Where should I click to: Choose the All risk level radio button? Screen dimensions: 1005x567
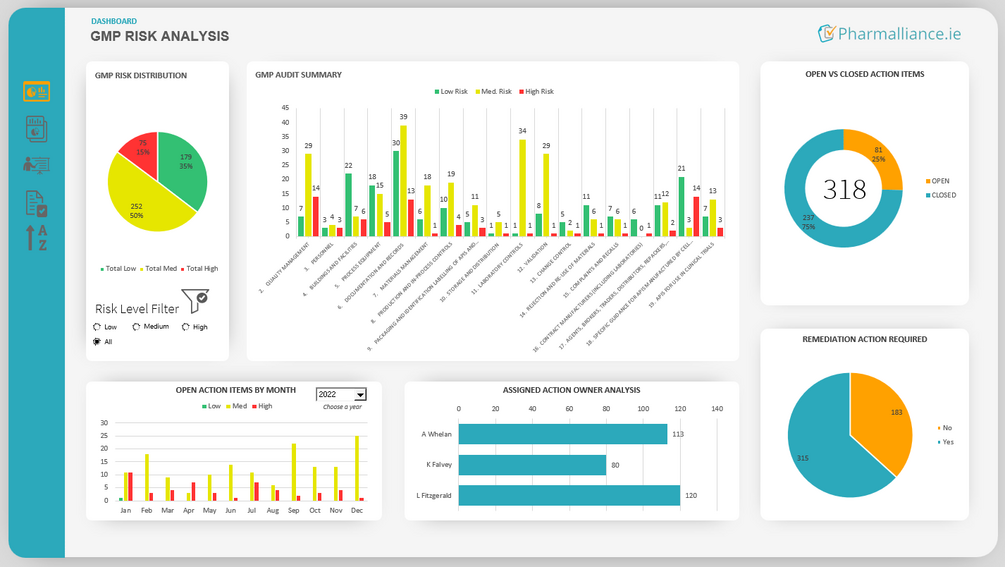97,341
